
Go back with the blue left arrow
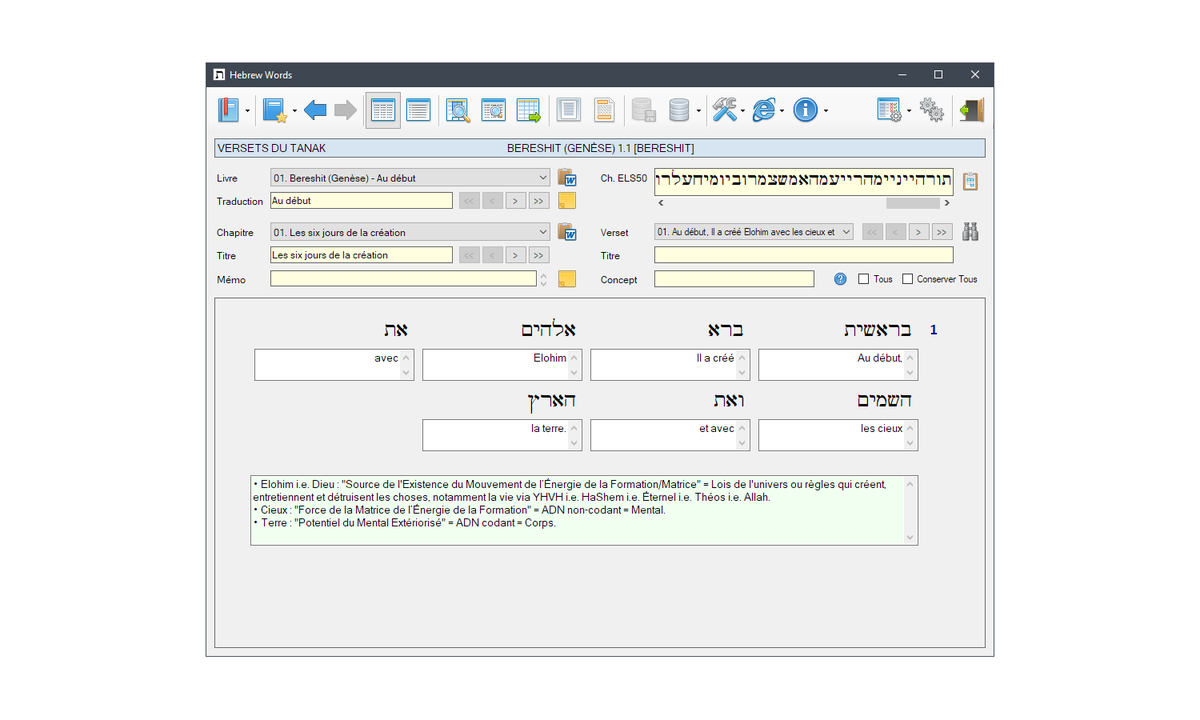(316, 110)
